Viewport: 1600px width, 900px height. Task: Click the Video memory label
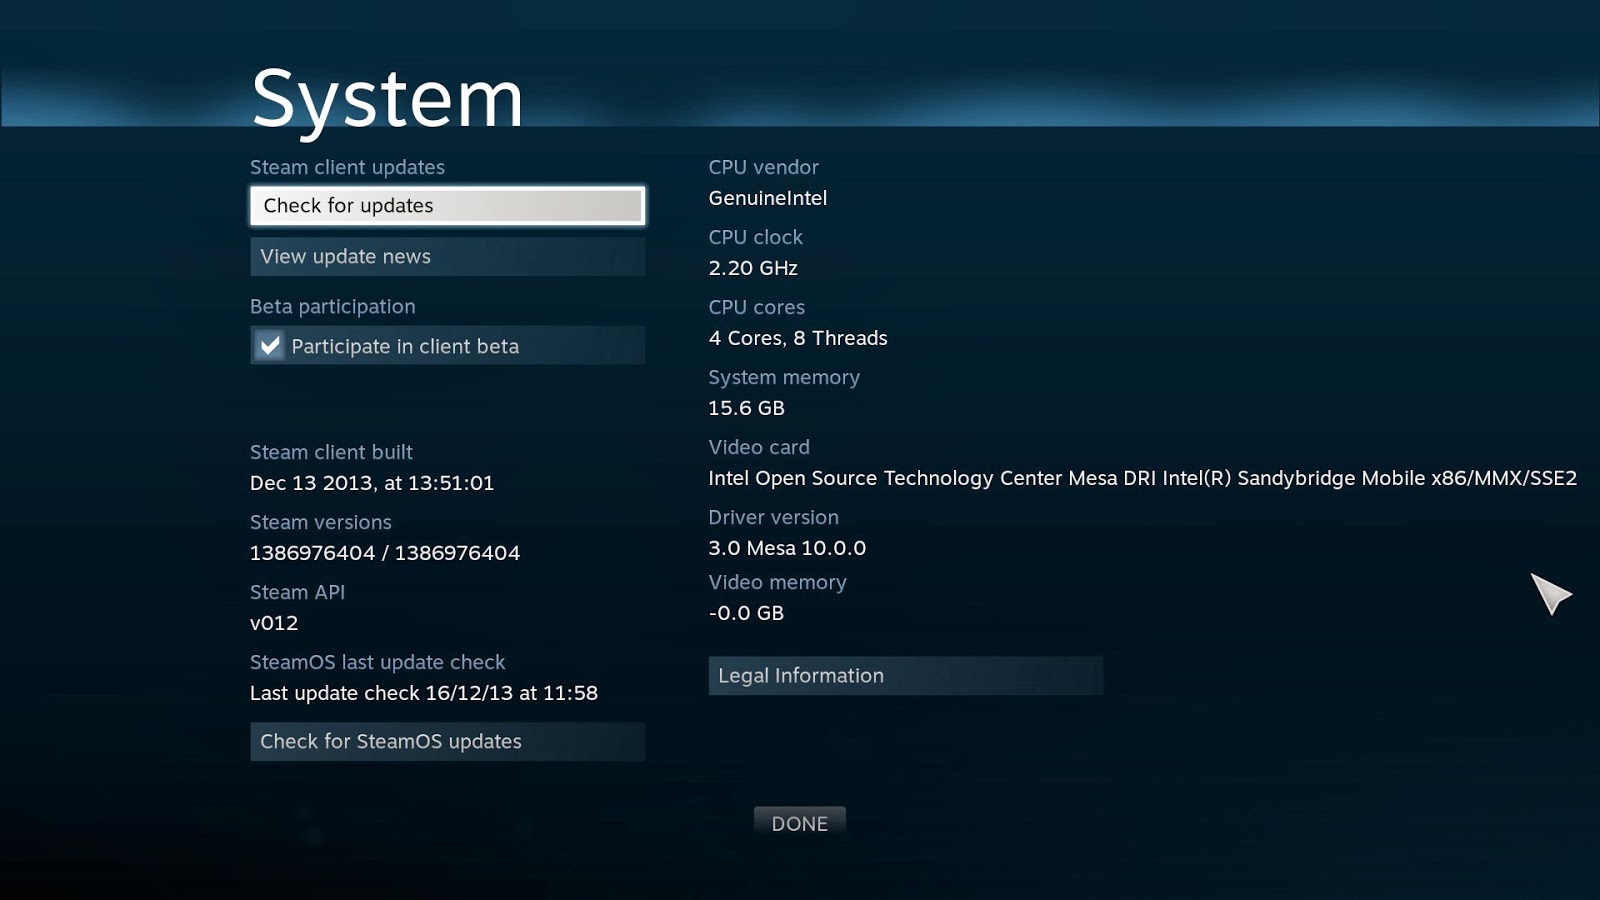pos(777,582)
